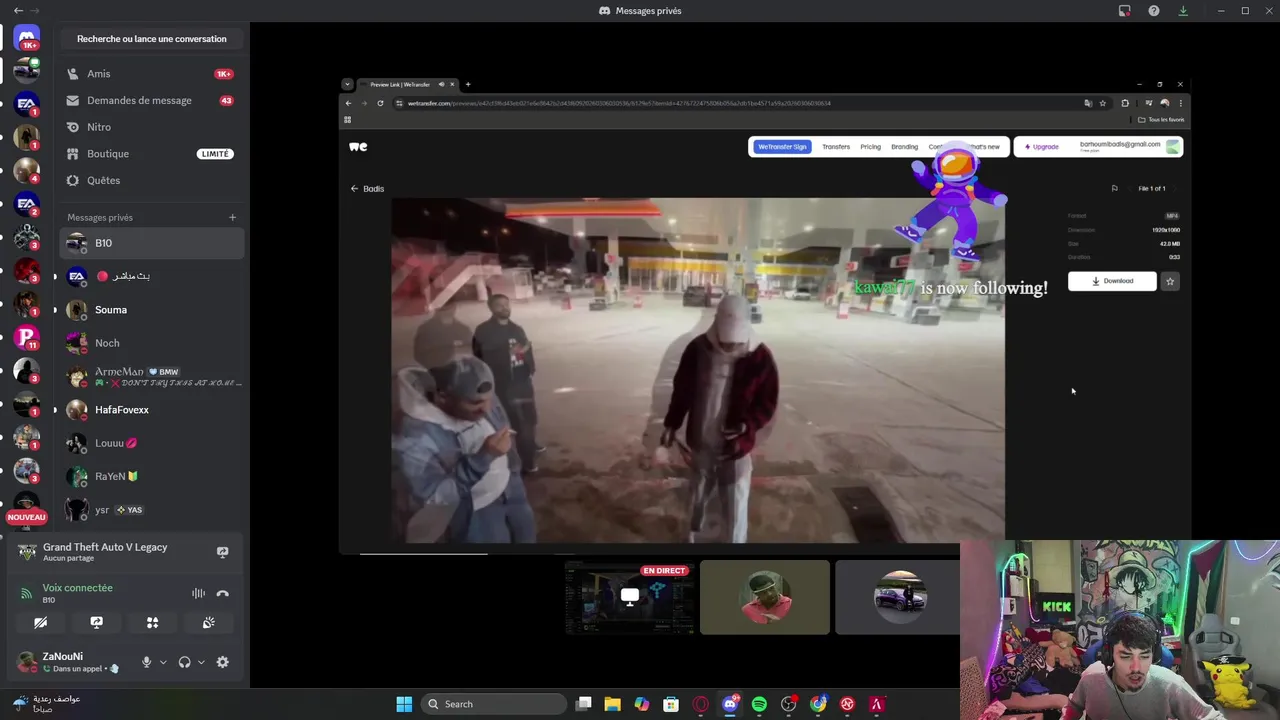Share your screen from voice panel
Screen dimensions: 1280x720
click(96, 622)
